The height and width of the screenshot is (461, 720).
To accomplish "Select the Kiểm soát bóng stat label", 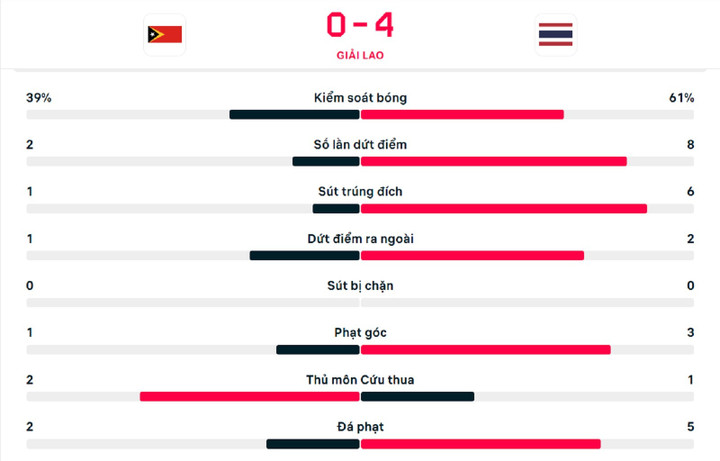I will click(x=359, y=98).
